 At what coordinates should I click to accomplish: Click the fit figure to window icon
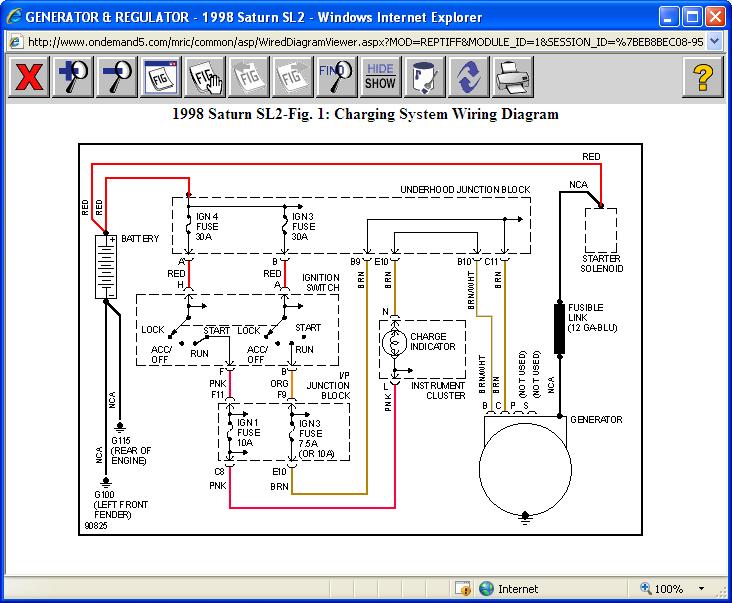tap(160, 77)
